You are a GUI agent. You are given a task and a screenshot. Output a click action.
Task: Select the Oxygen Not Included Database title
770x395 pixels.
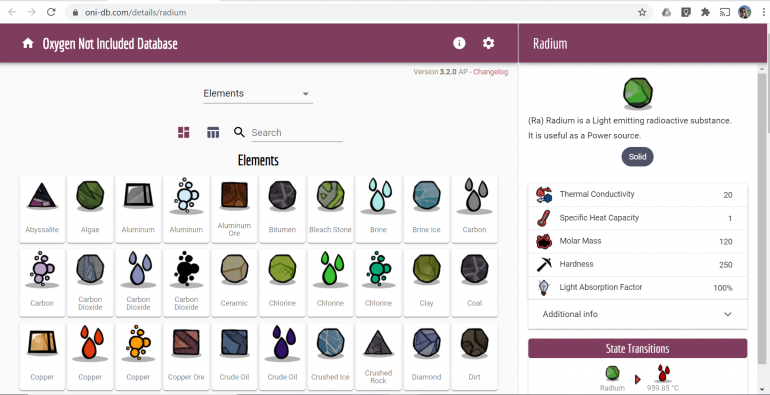pos(110,44)
